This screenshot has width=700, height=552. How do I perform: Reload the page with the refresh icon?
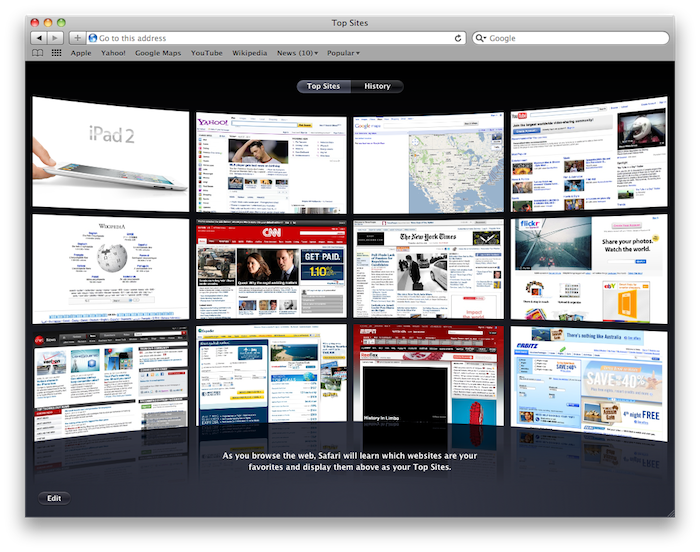point(458,38)
